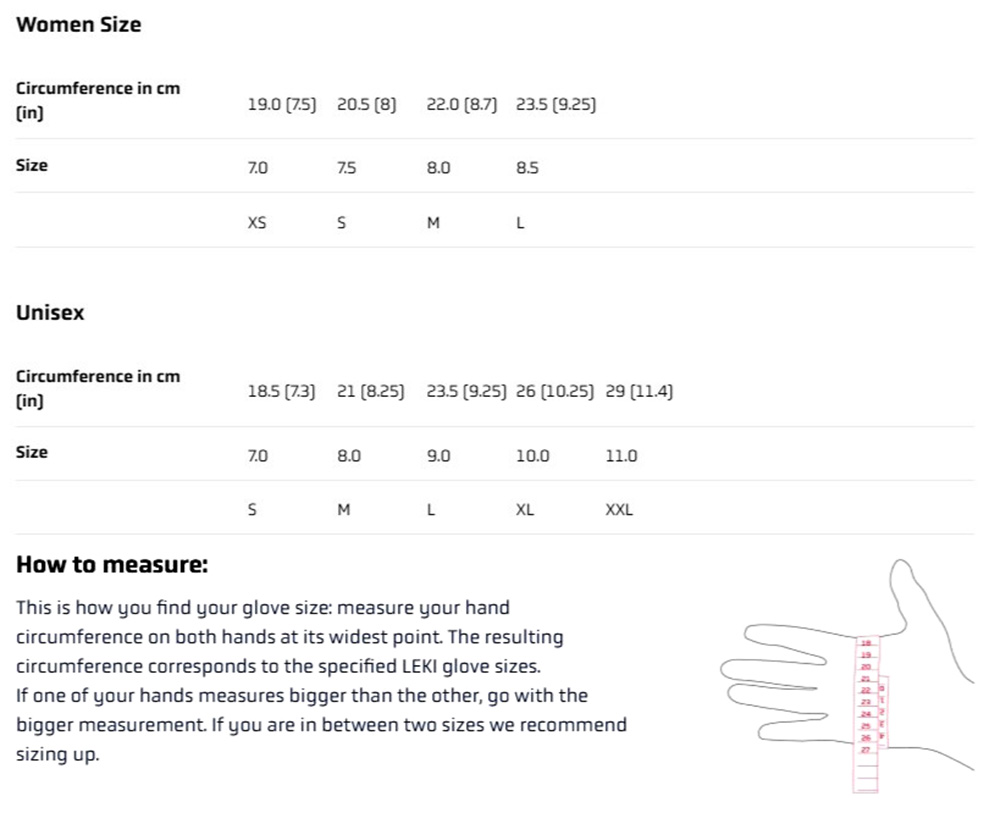The image size is (1000, 813).
Task: Click the XXL size label
Action: coord(619,510)
